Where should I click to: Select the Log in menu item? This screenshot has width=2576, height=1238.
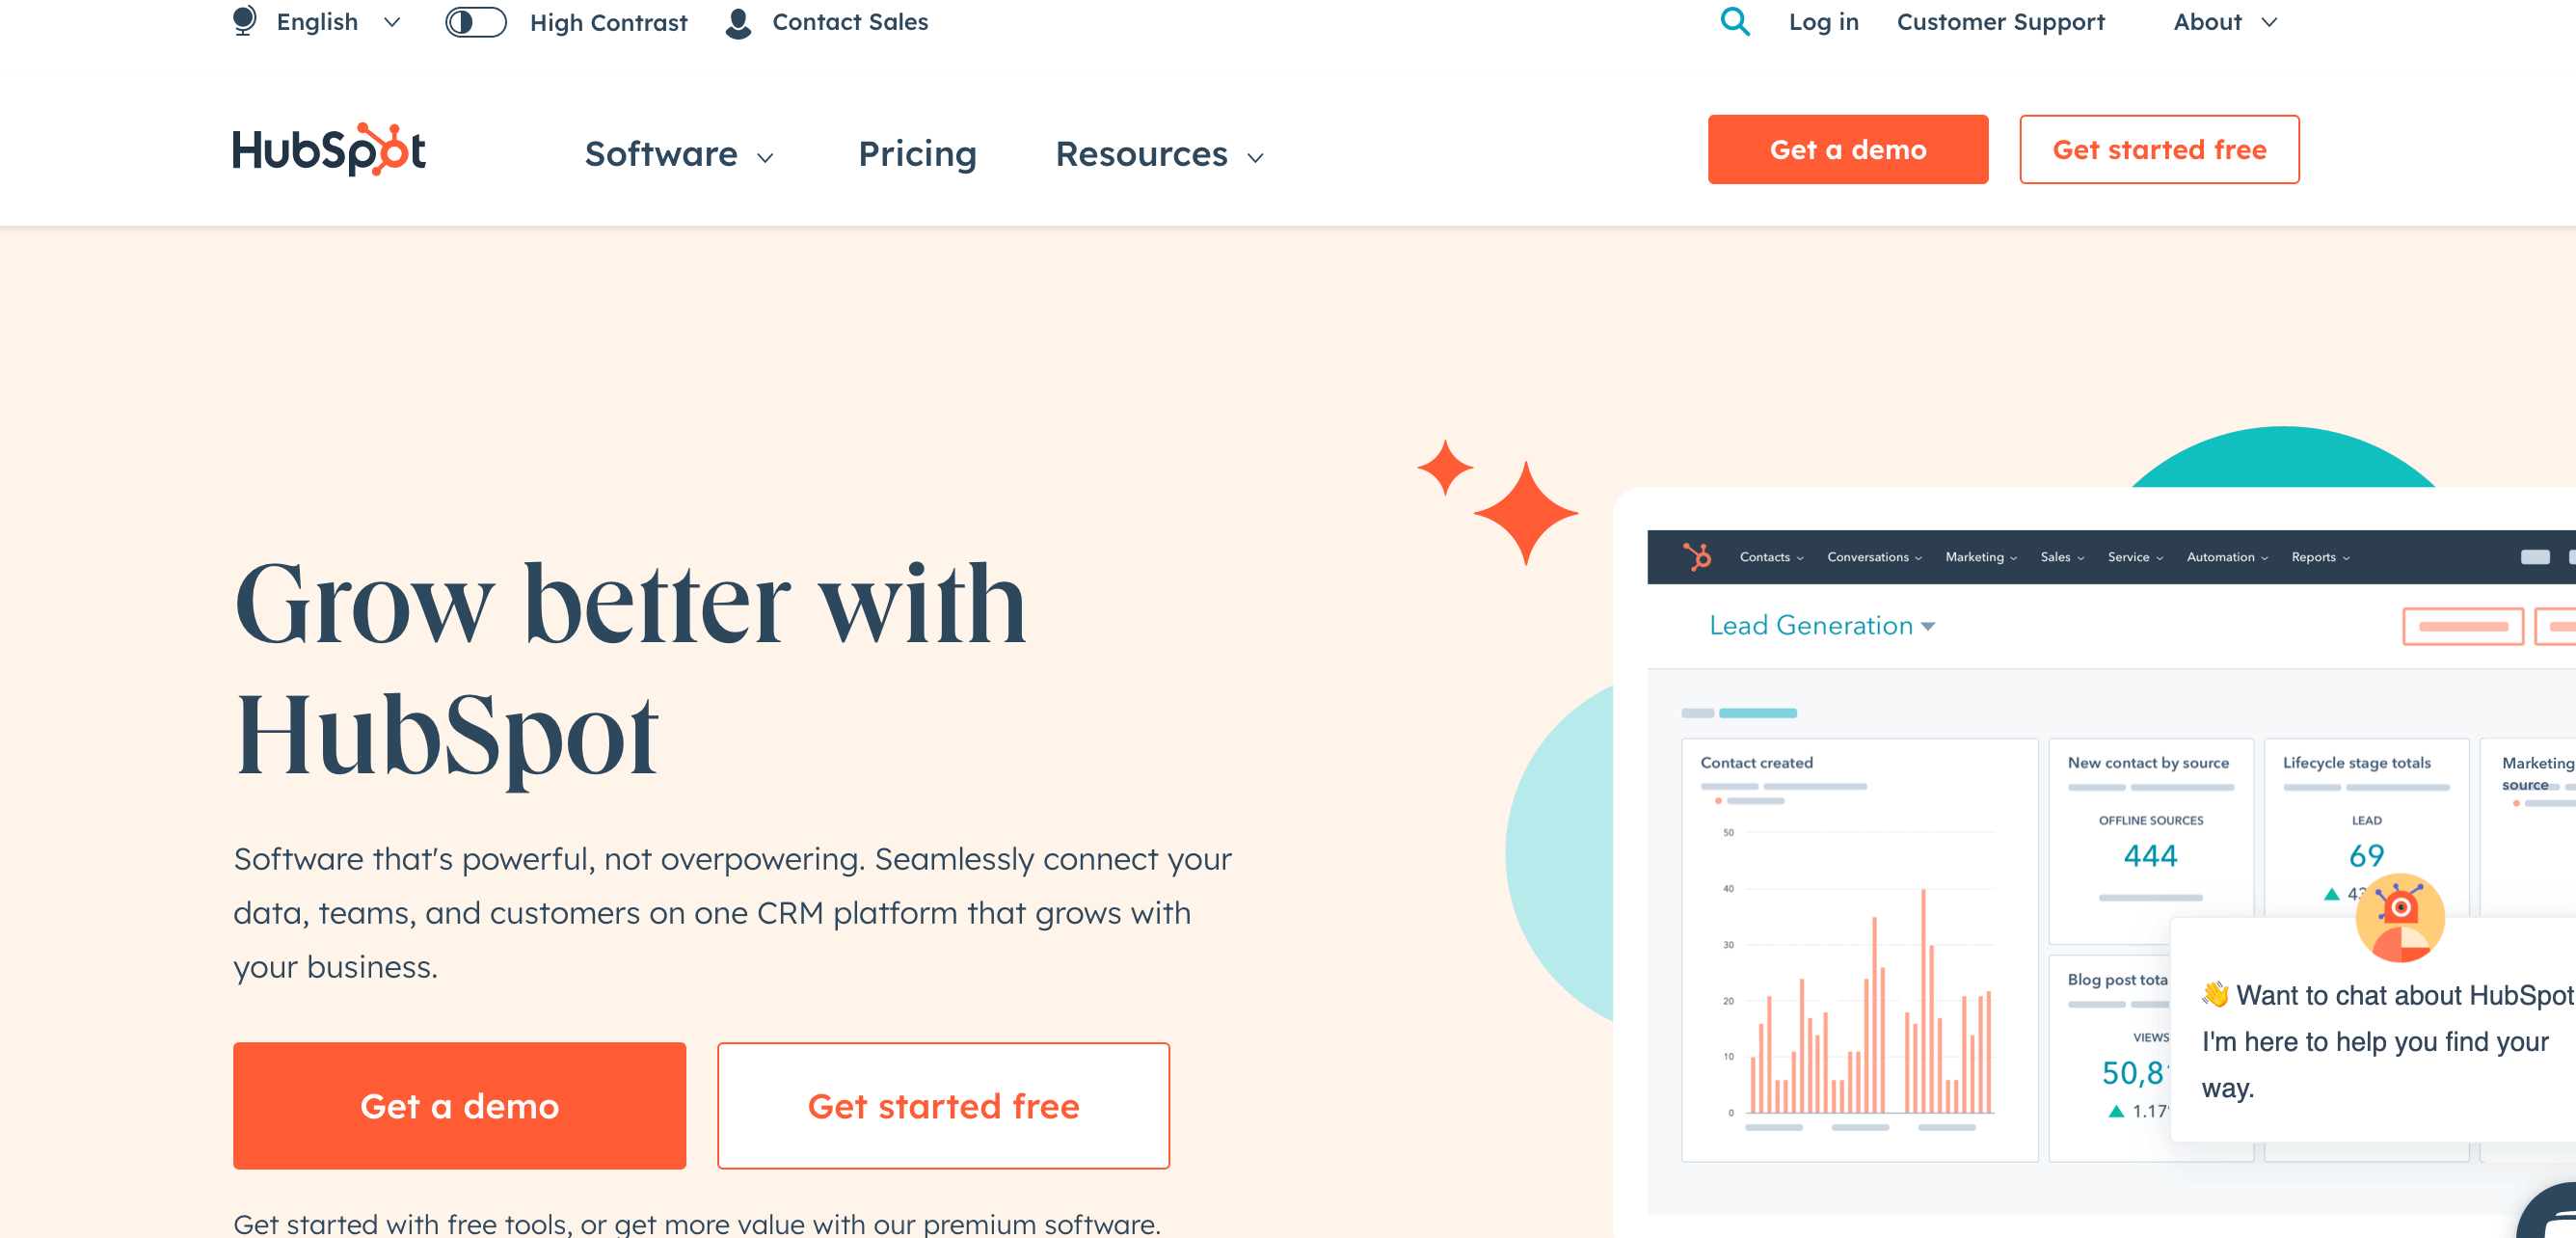1824,21
